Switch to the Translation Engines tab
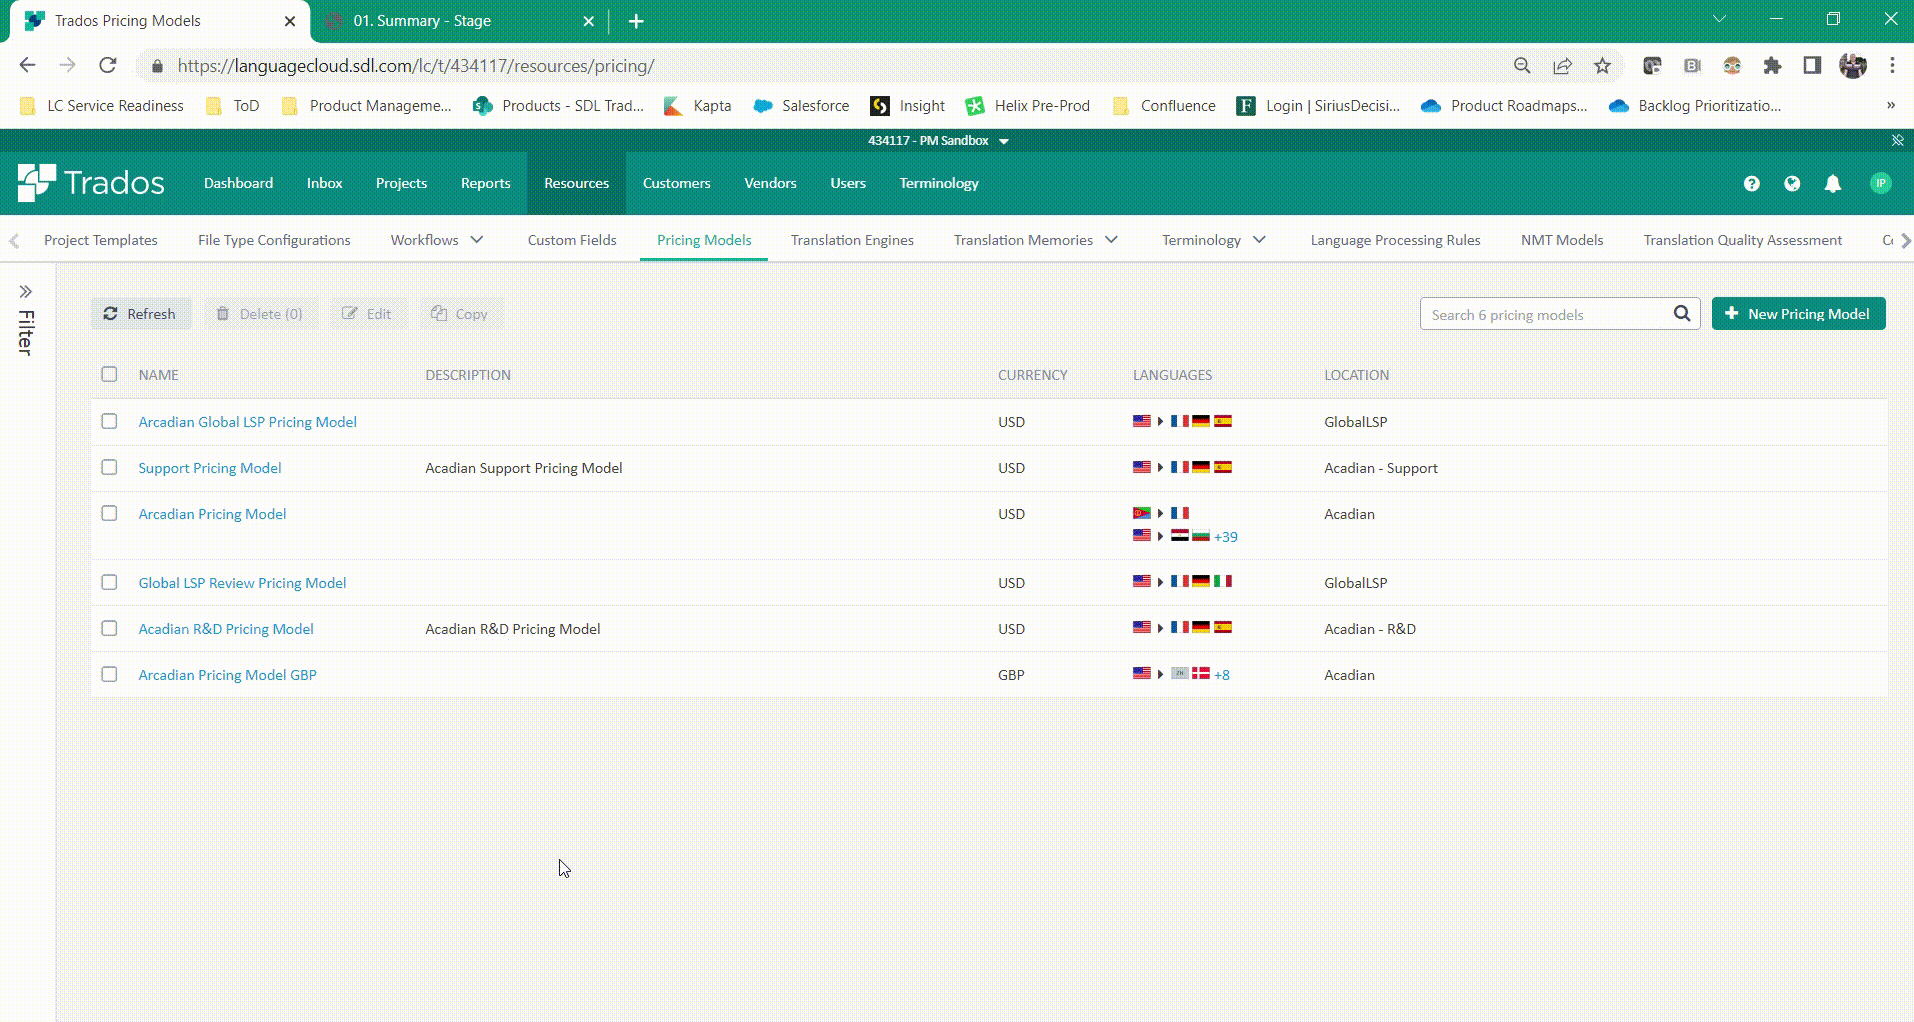This screenshot has height=1022, width=1914. click(x=852, y=240)
